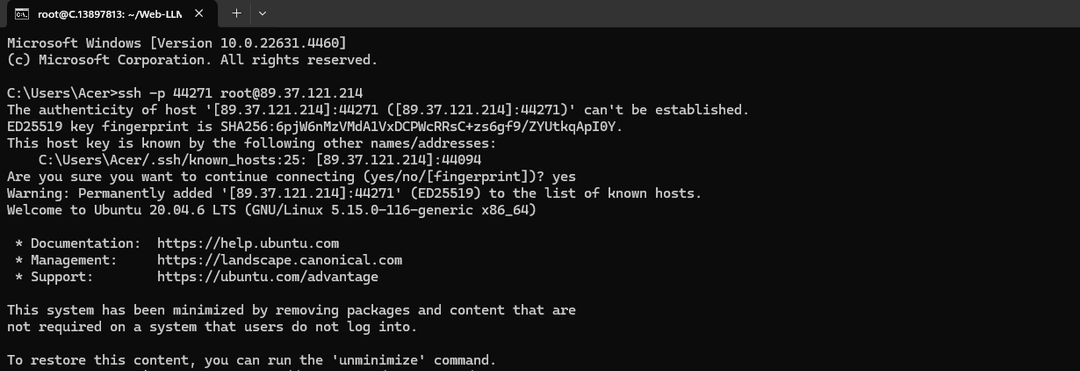Click the Microsoft Corporation copyright line

[x=192, y=60]
